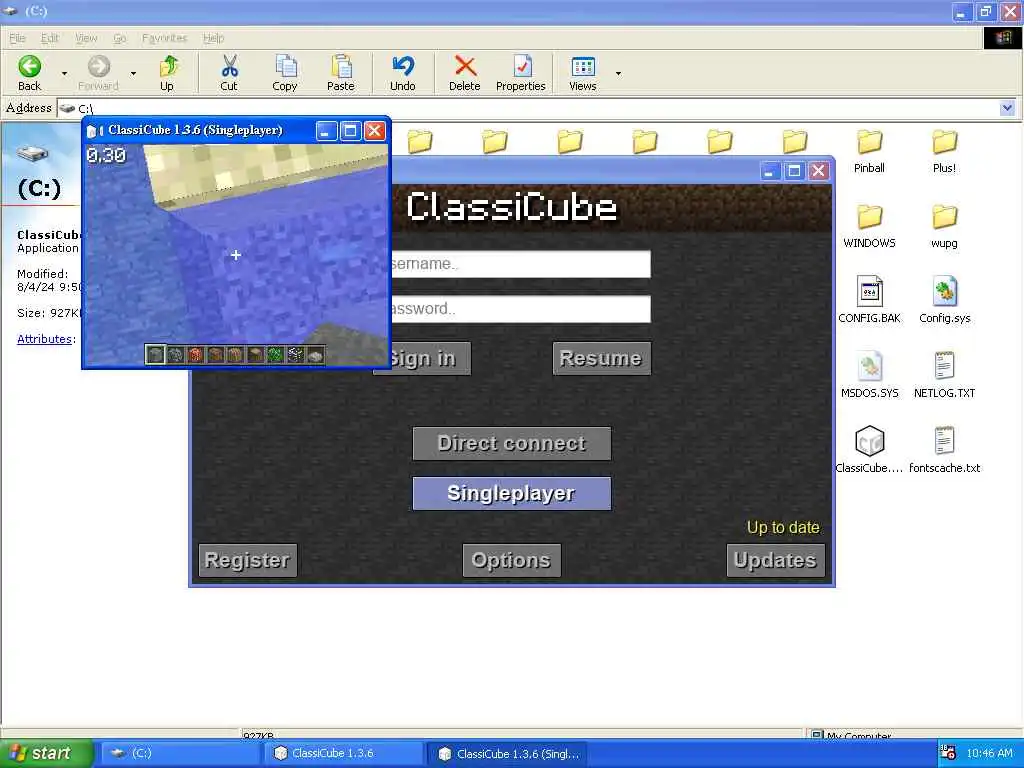This screenshot has width=1024, height=768.
Task: Switch to ClassiCube 1.3.6 launcher taskbar button
Action: tap(343, 753)
